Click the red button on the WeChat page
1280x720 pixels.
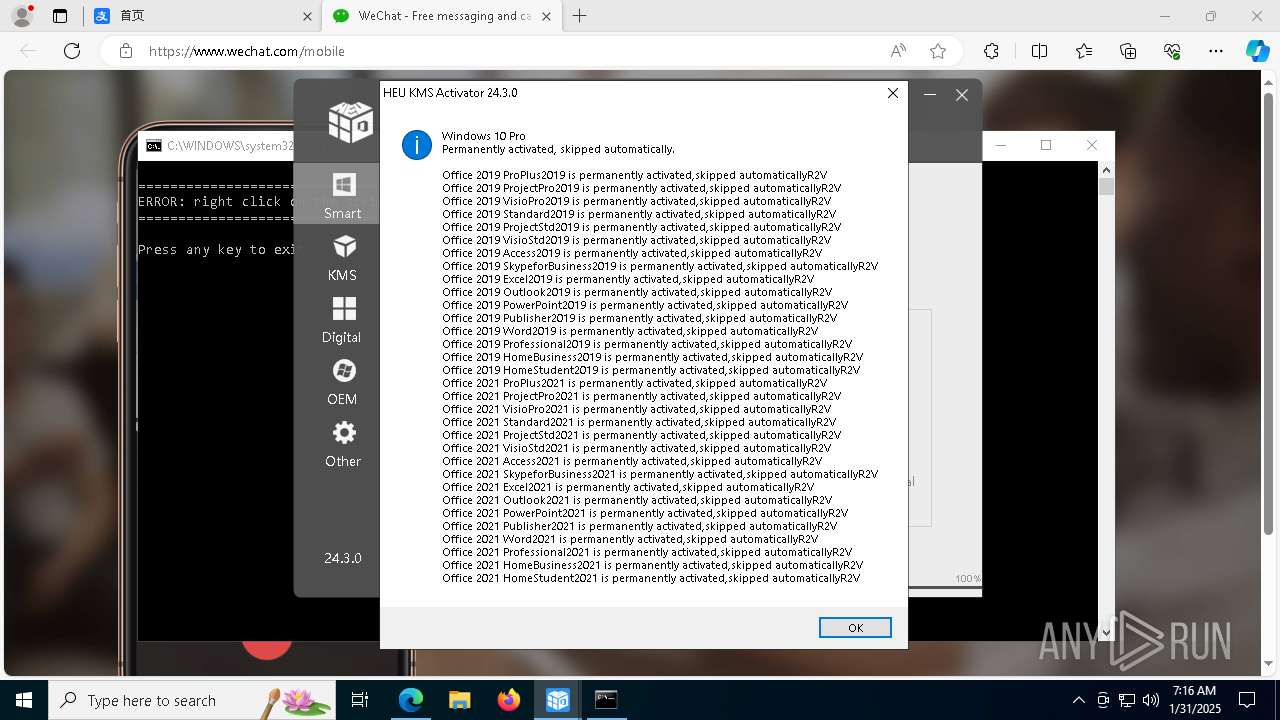[267, 648]
